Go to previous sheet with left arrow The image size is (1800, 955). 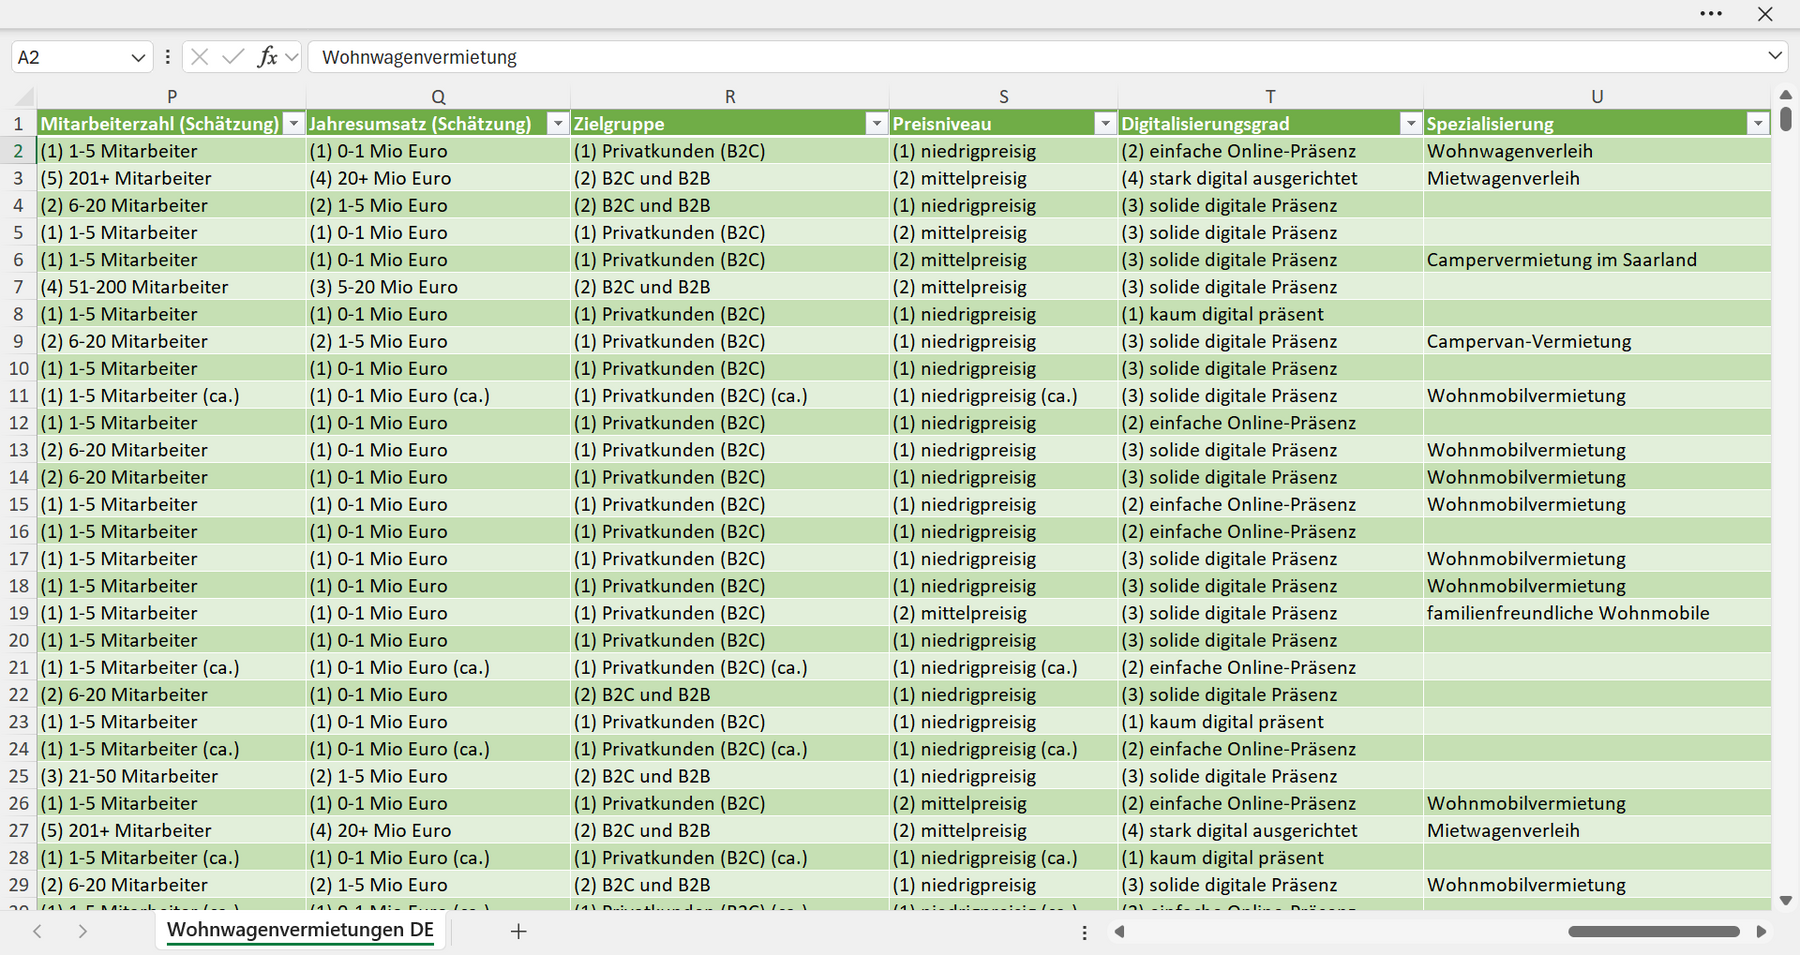coord(37,931)
